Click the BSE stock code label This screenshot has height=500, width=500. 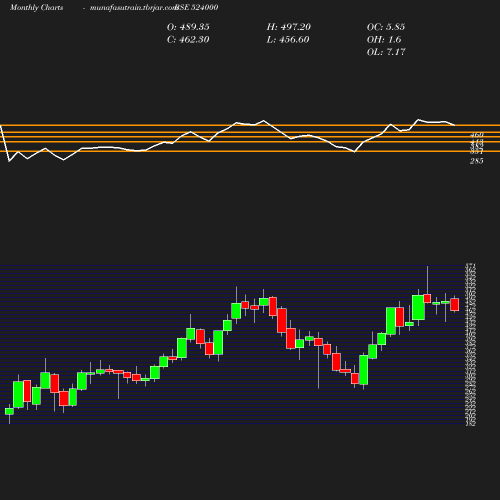coord(197,7)
